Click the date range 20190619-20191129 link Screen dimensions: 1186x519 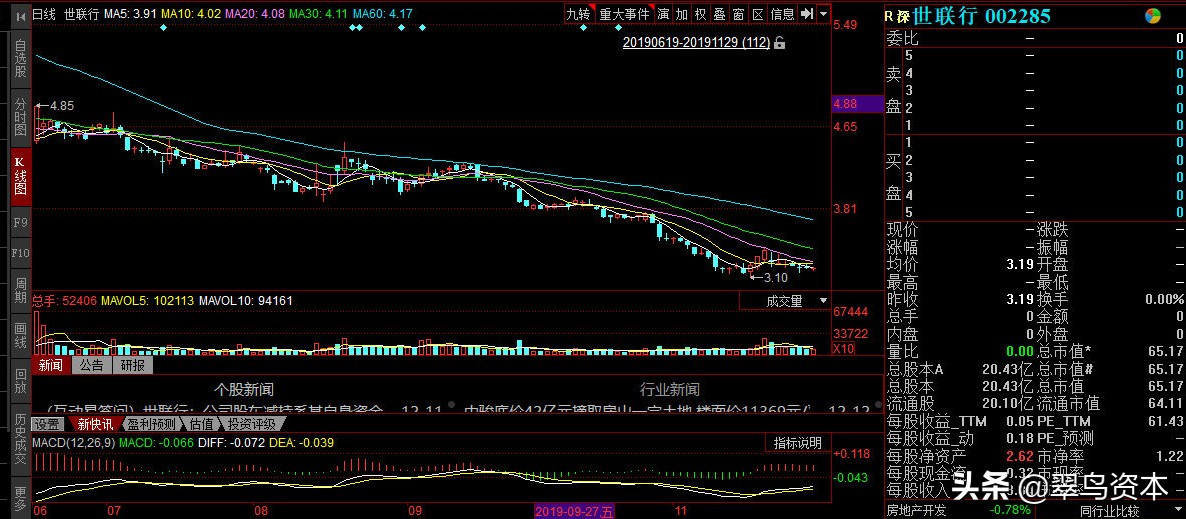coord(696,42)
